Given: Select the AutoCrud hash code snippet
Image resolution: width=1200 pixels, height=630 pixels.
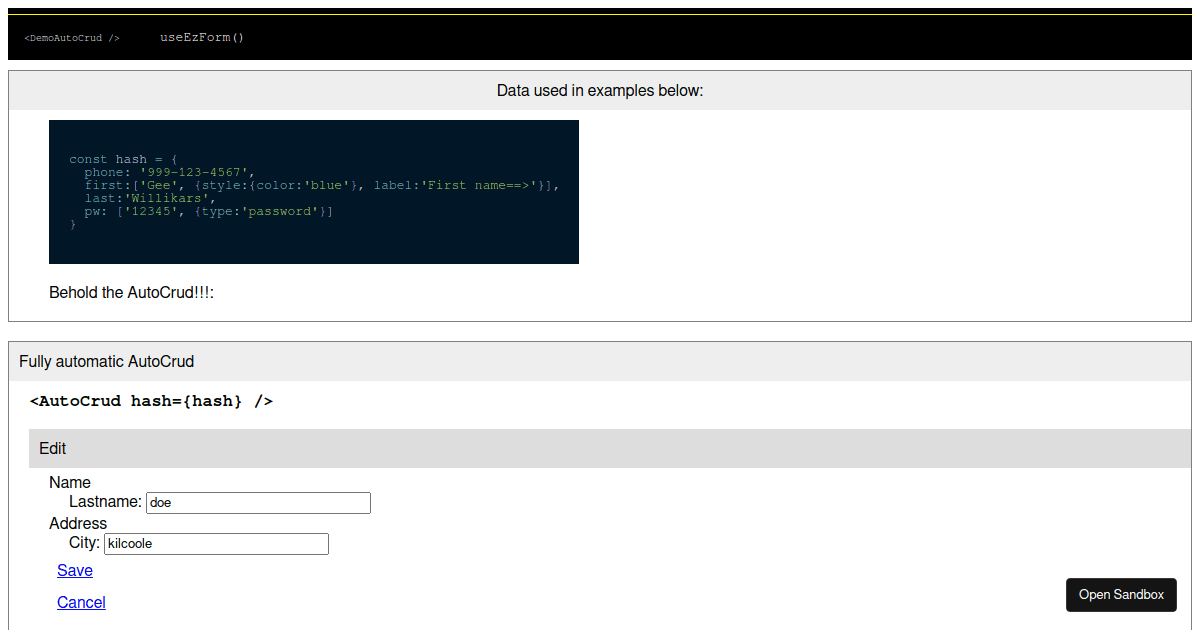Looking at the screenshot, I should coord(150,400).
